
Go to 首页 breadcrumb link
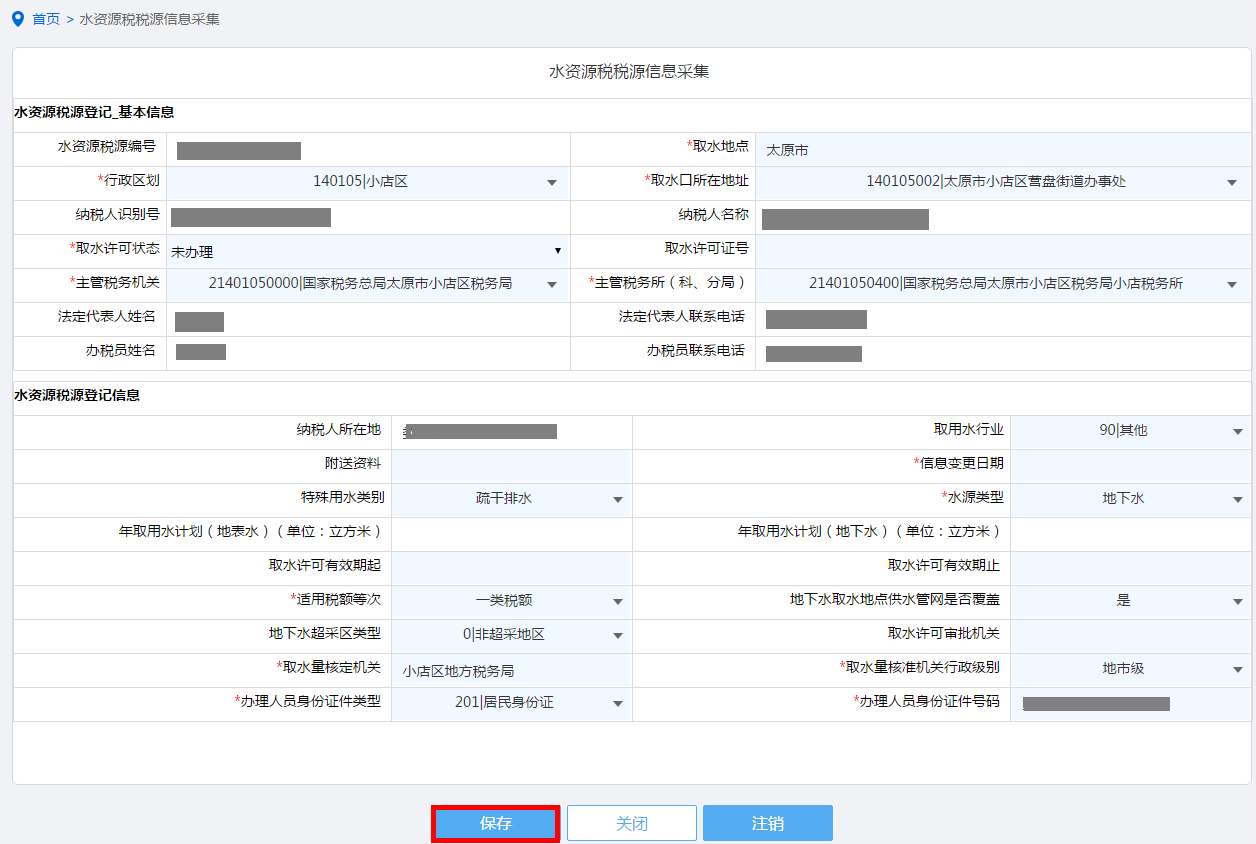click(46, 19)
